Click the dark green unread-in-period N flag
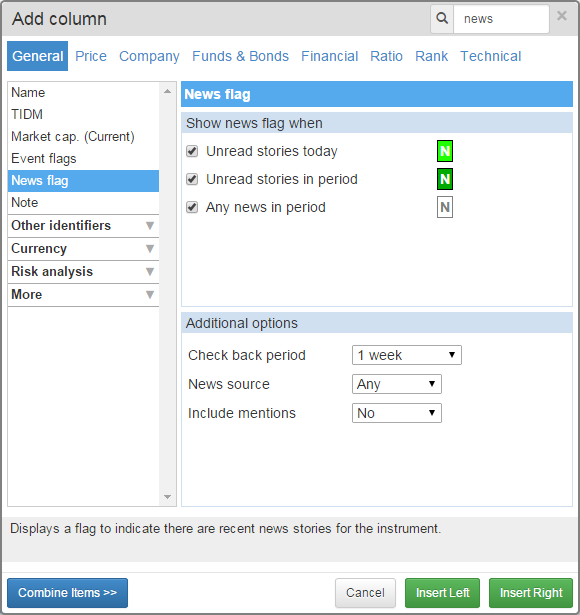Screen dimensions: 580x615 445,179
